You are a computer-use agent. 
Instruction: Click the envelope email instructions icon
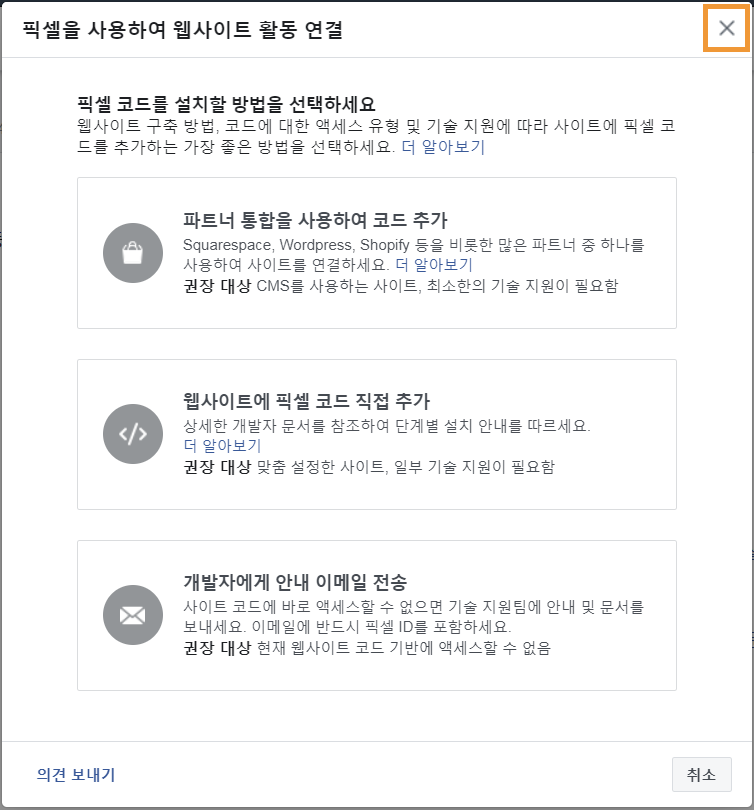(133, 615)
